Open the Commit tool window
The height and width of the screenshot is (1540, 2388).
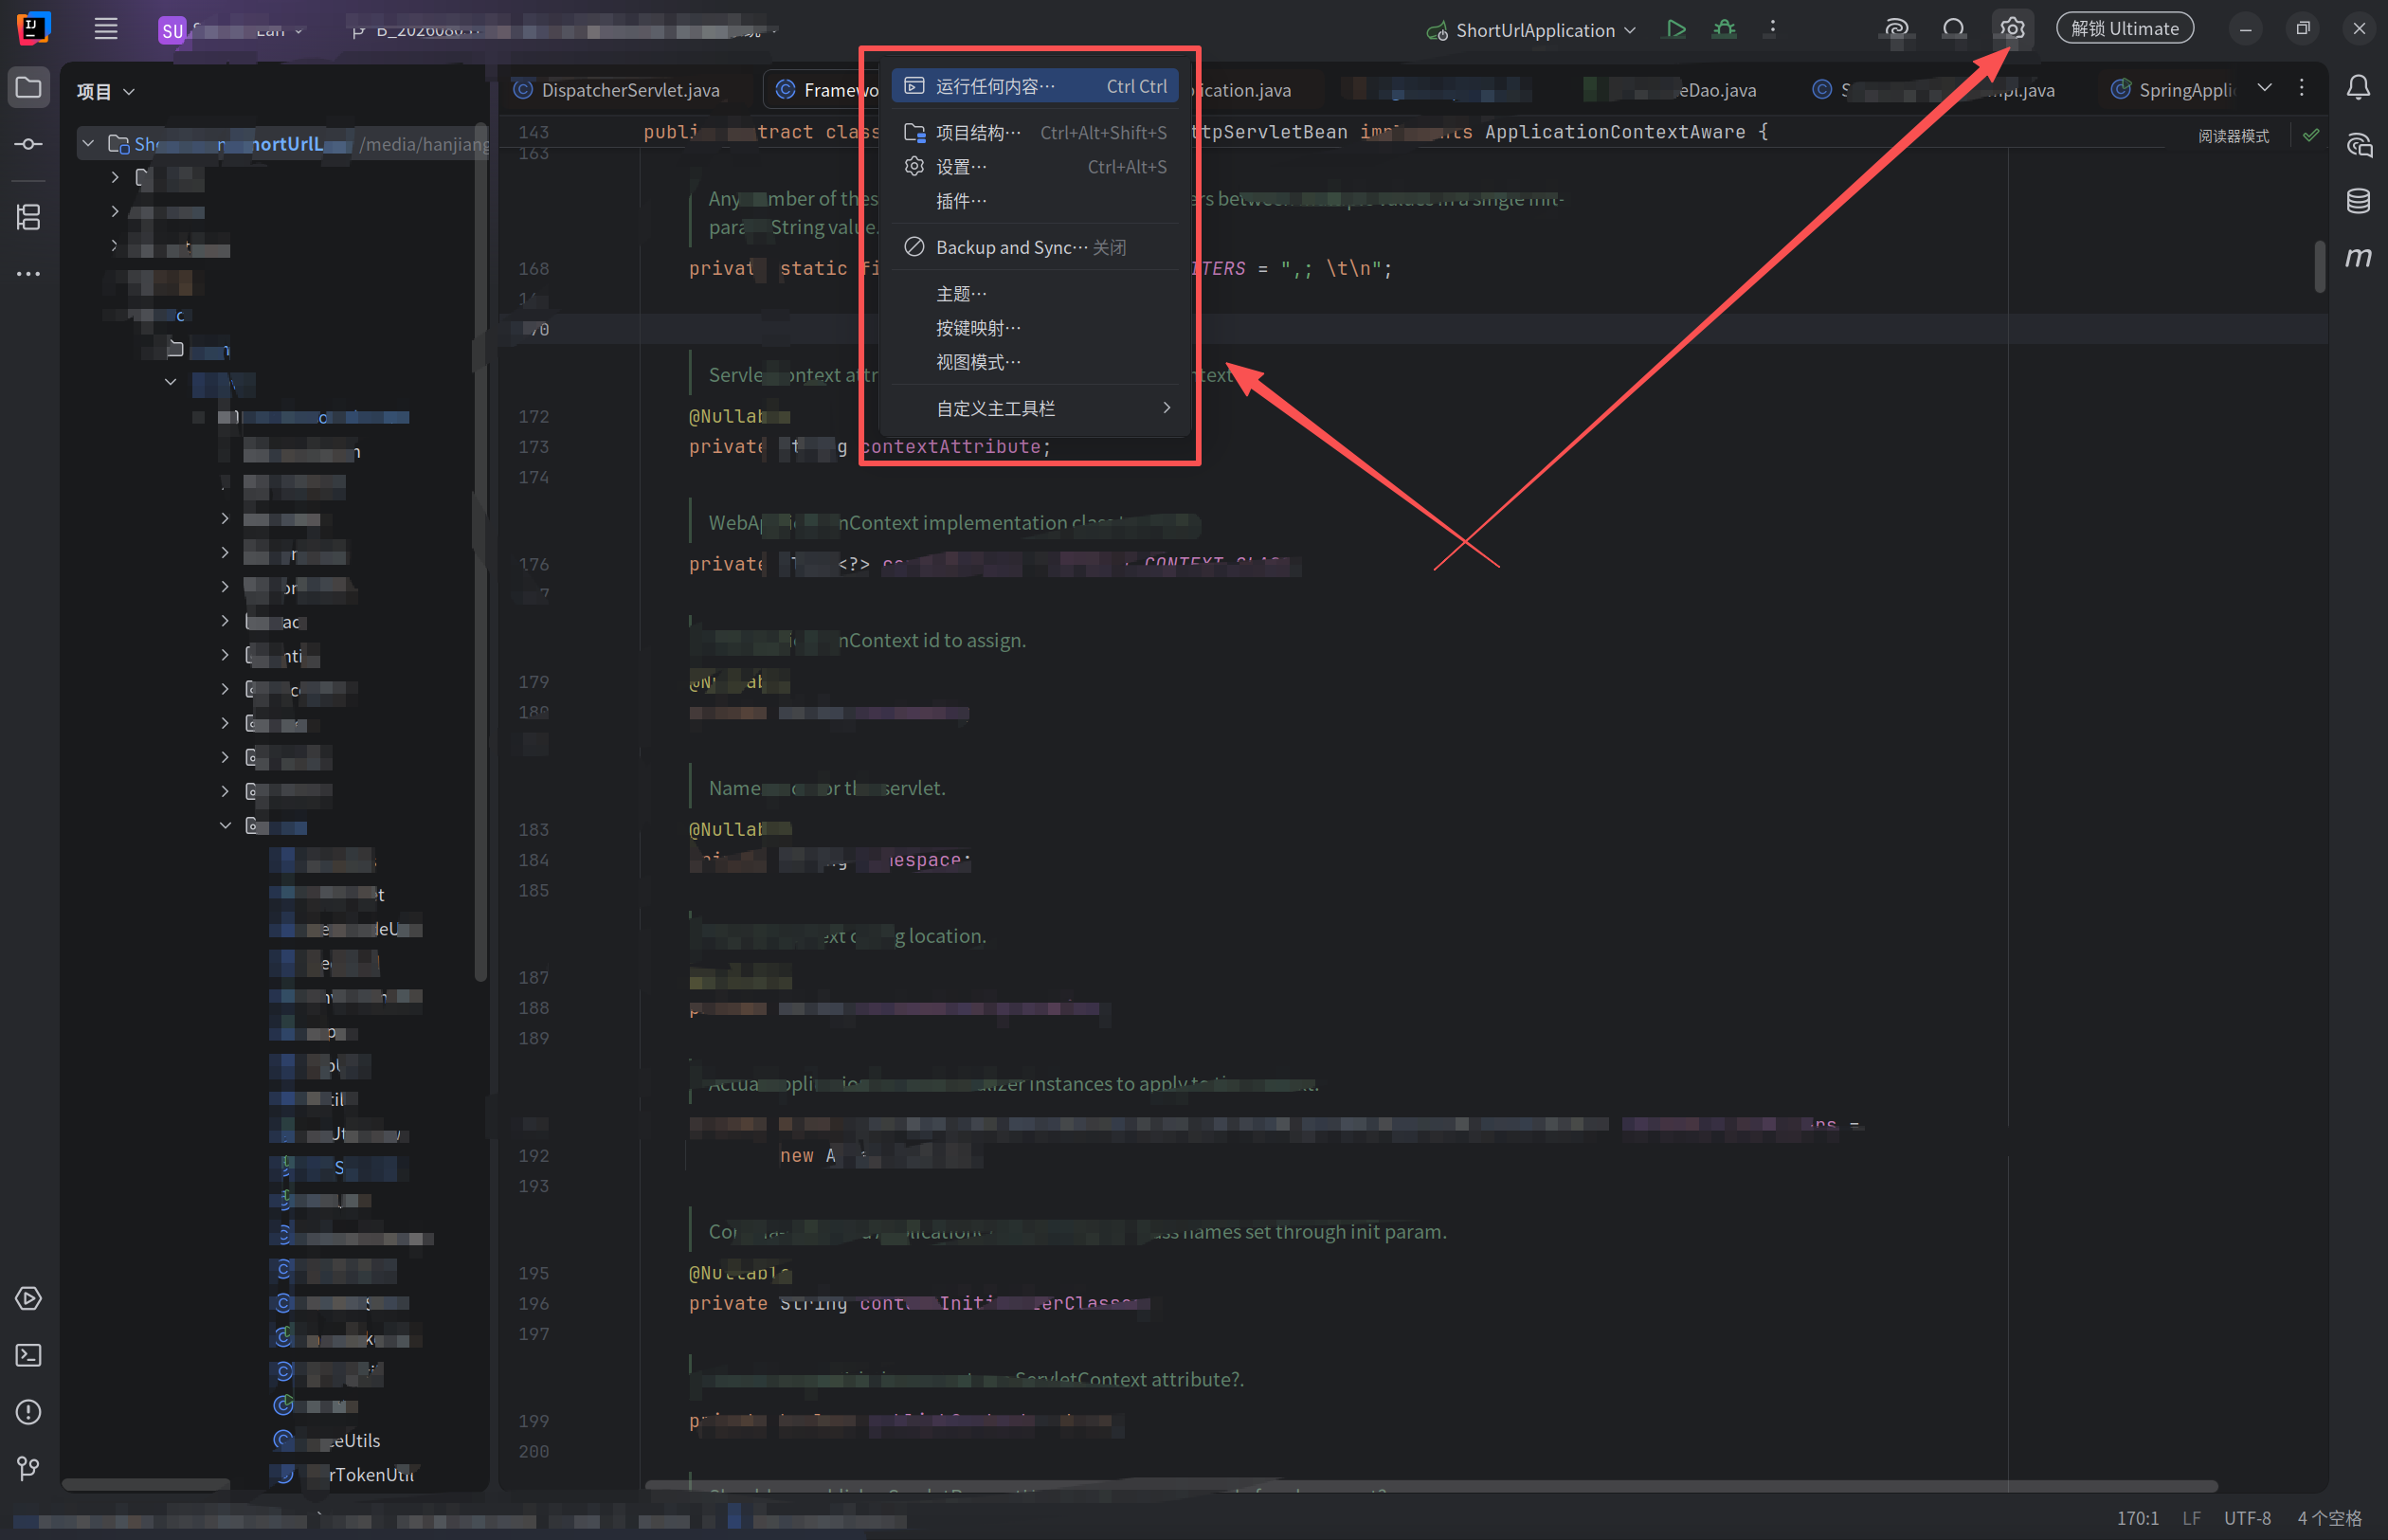(x=29, y=145)
